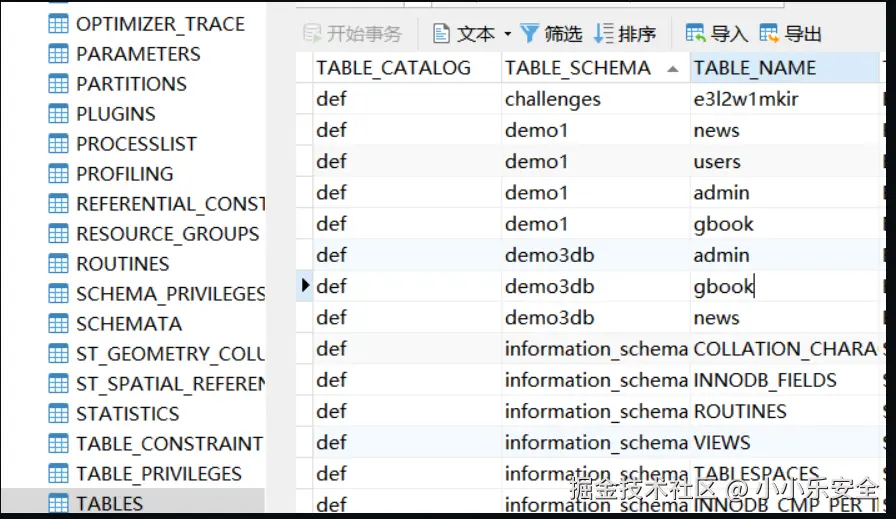Click the ROUTINES table icon in sidebar
The height and width of the screenshot is (519, 896).
(59, 264)
